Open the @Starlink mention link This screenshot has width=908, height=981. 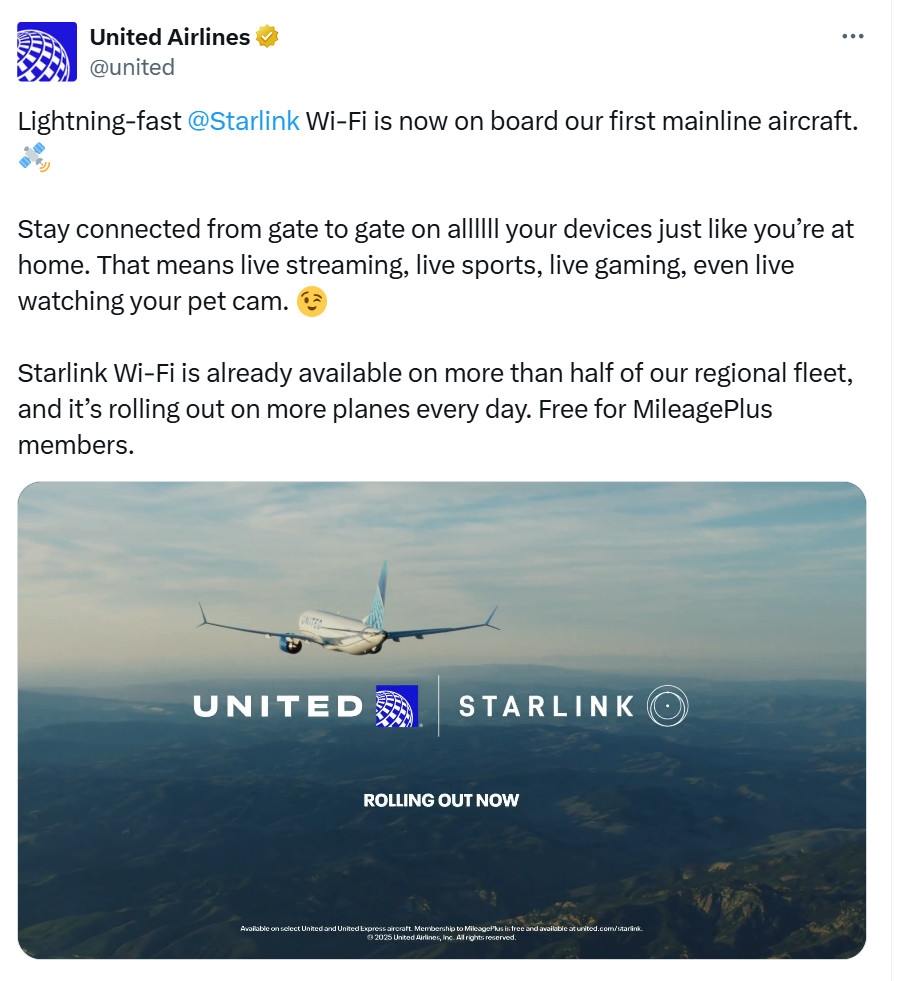243,121
